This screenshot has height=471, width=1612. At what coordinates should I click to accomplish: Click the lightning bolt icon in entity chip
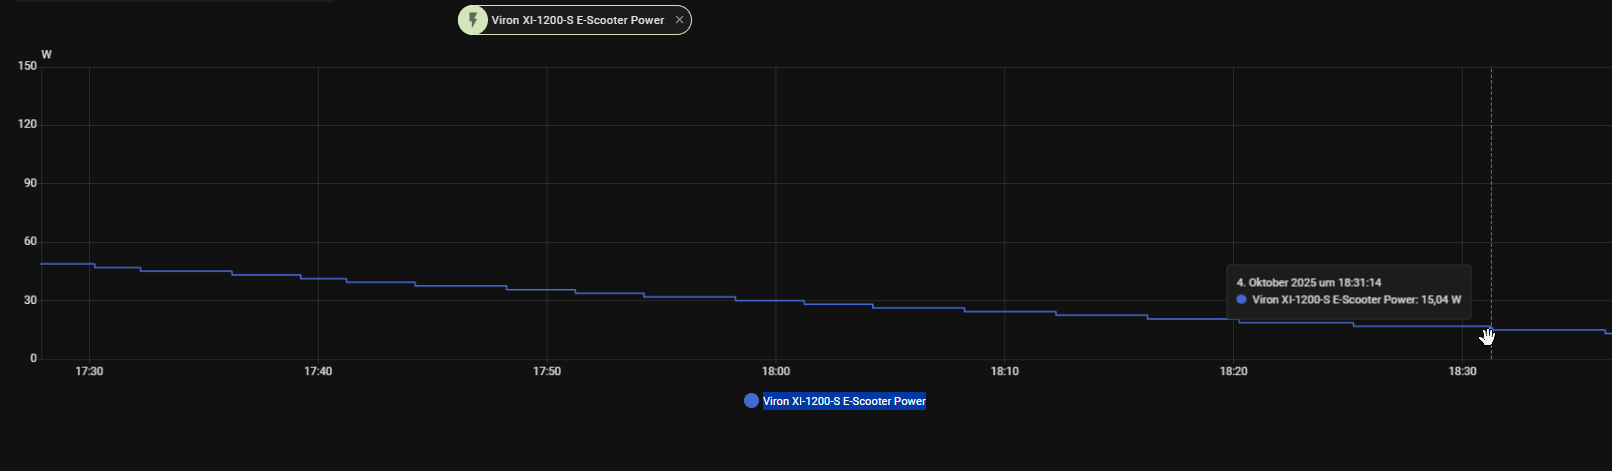click(473, 20)
